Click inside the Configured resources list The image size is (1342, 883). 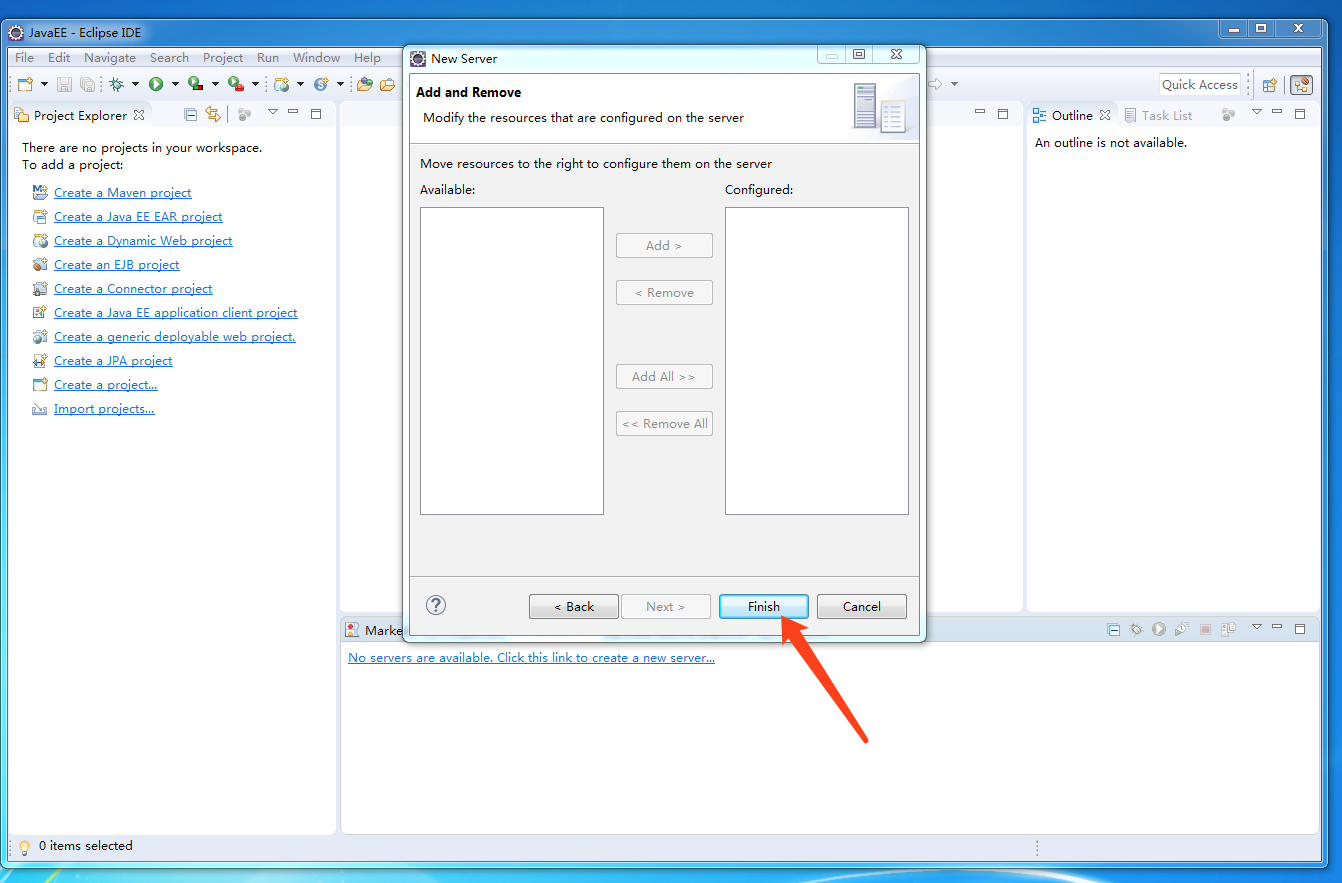pos(817,361)
